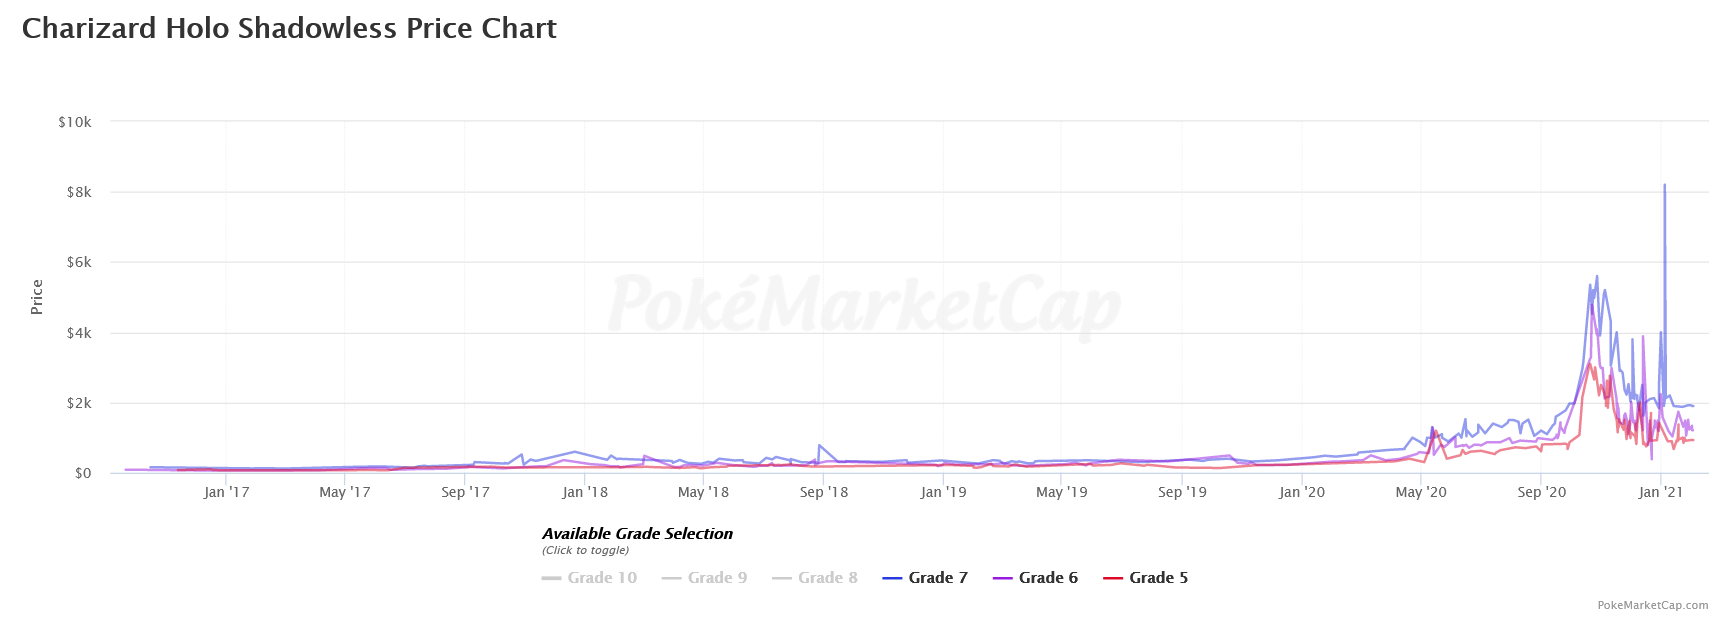Viewport: 1736px width, 632px height.
Task: Click the purple Grade 6 legend line marker
Action: (x=1003, y=578)
